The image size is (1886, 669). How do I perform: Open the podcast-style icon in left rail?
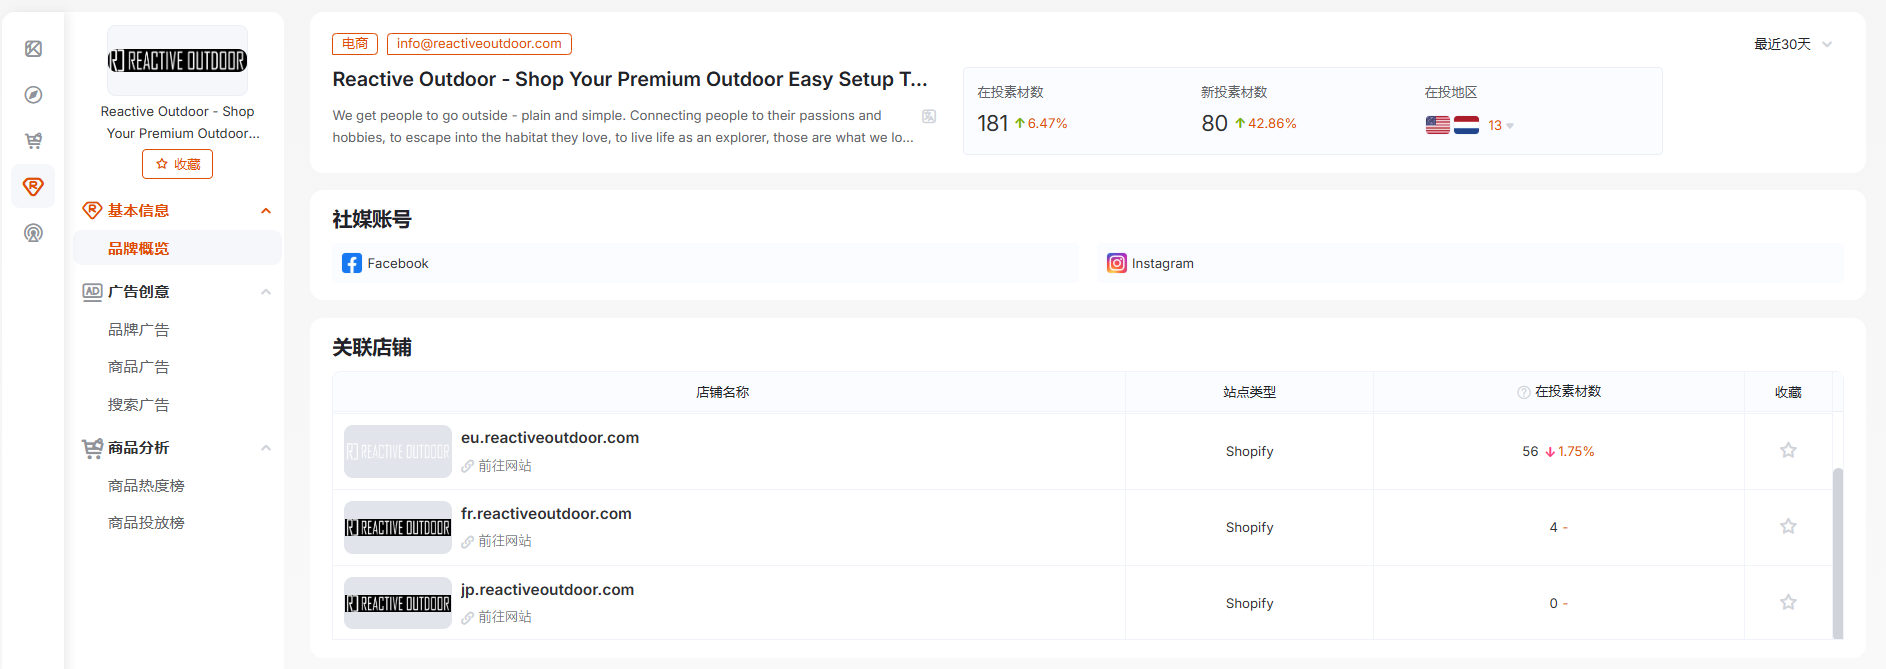pyautogui.click(x=33, y=233)
